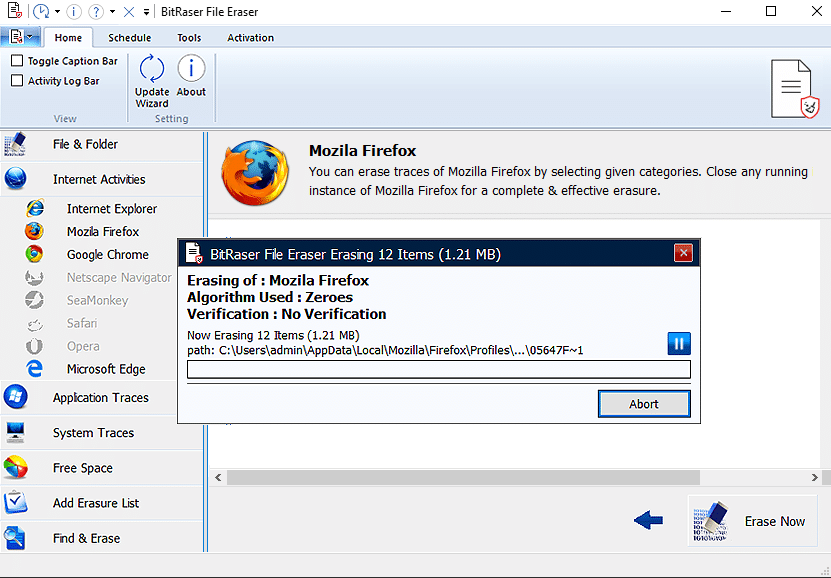Click the scrollbar right arrow

tap(815, 477)
